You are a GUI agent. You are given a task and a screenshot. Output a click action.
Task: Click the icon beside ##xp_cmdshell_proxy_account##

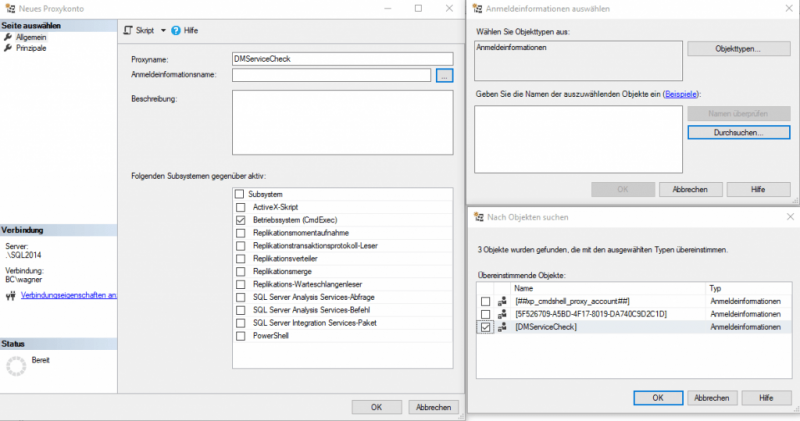tap(501, 301)
